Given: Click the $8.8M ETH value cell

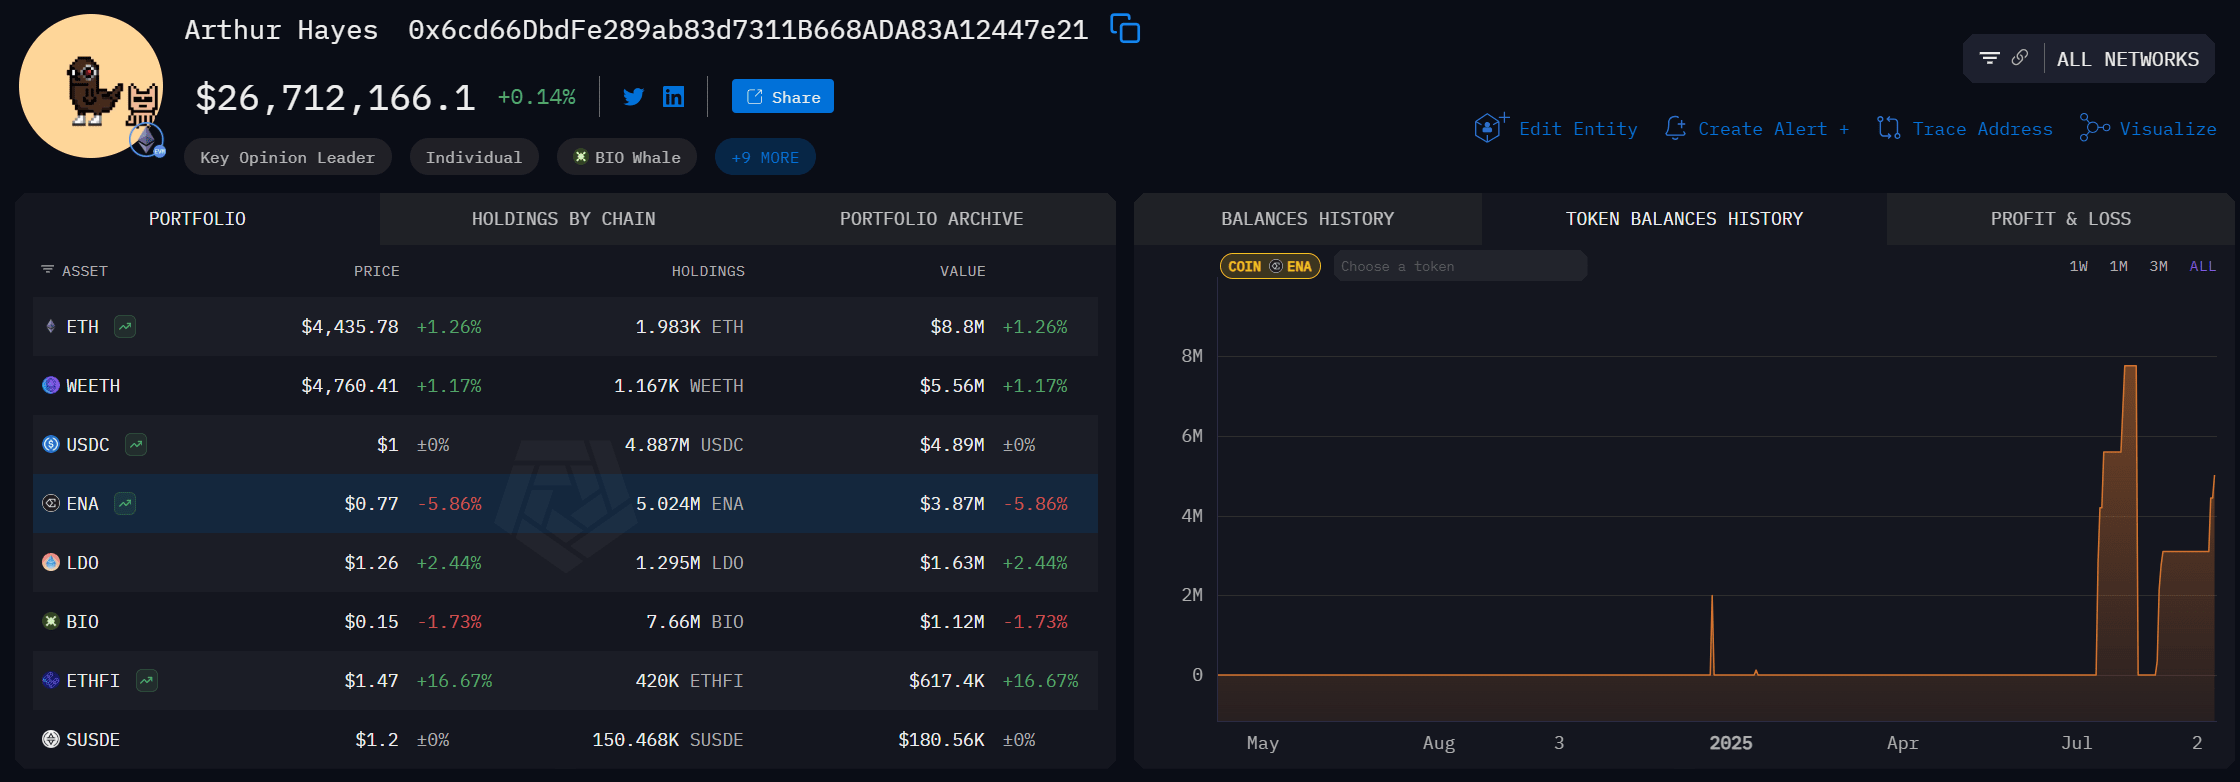Looking at the screenshot, I should [957, 327].
